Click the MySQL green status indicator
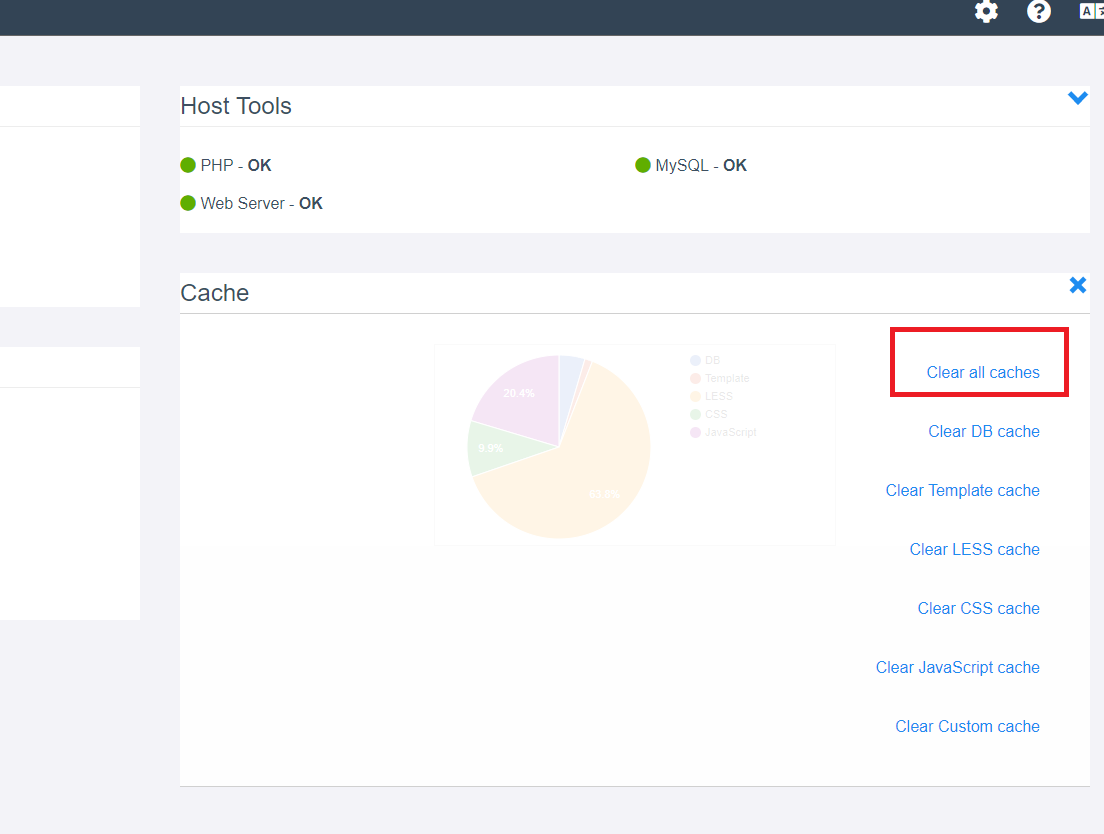 pyautogui.click(x=643, y=165)
